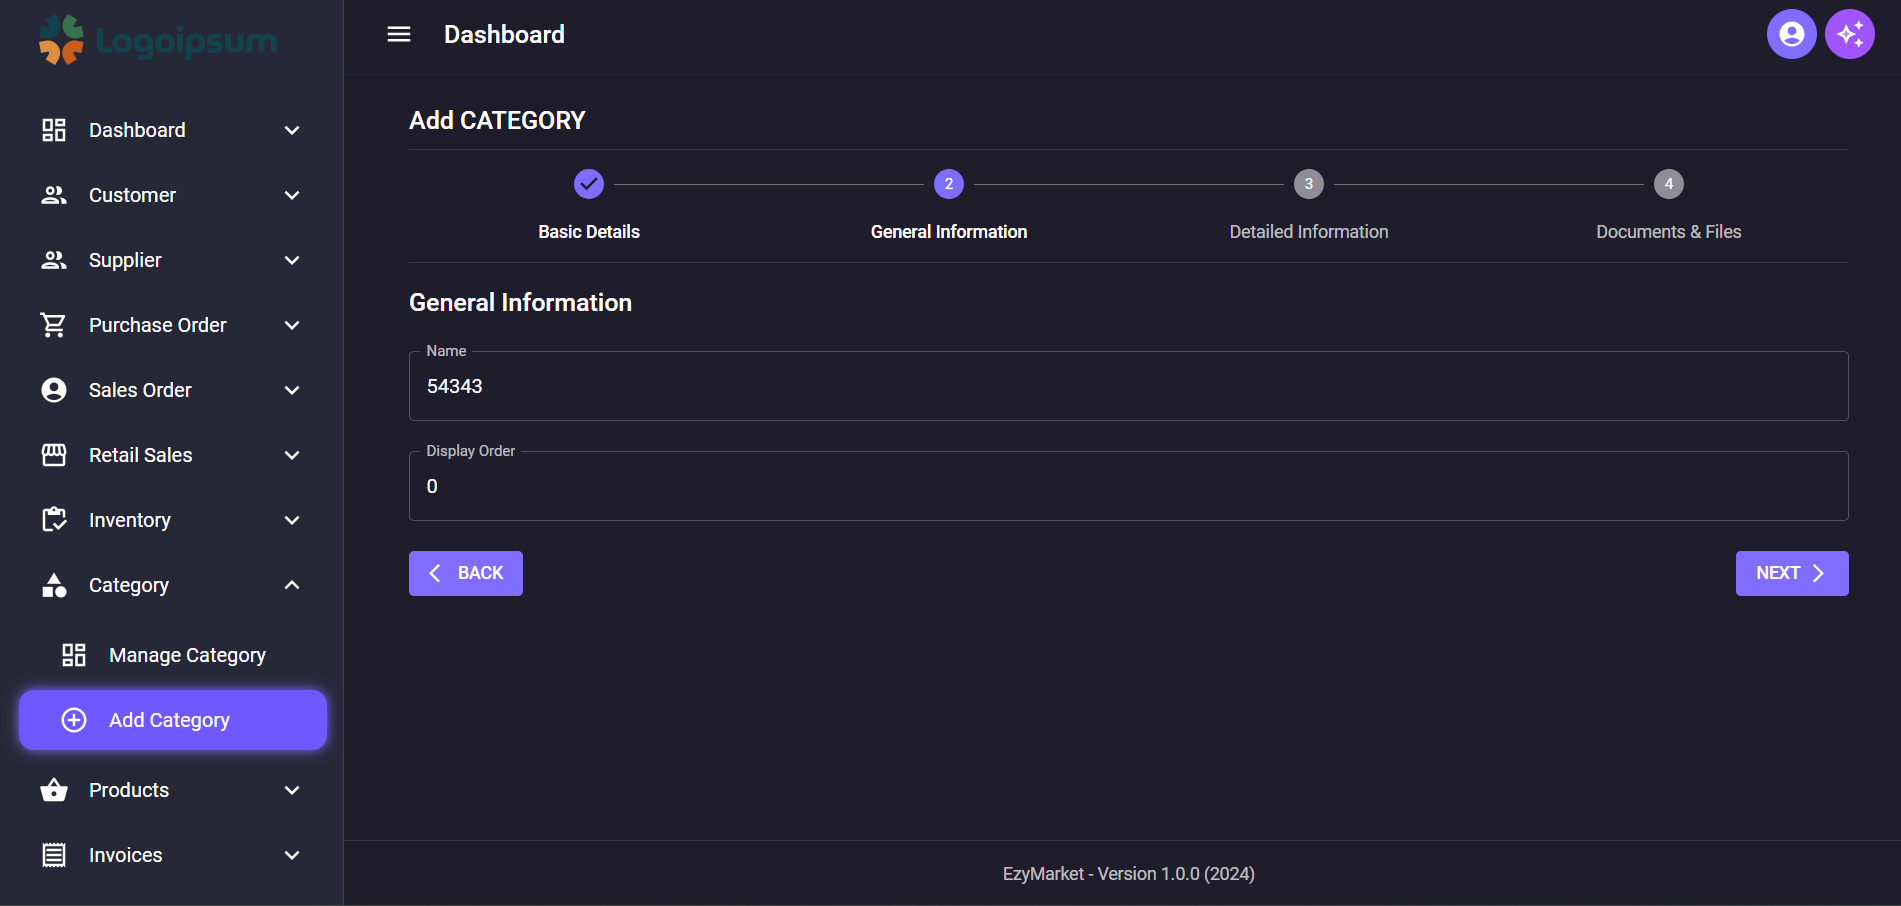Click the Purchase Order cart icon
This screenshot has width=1901, height=906.
(54, 325)
